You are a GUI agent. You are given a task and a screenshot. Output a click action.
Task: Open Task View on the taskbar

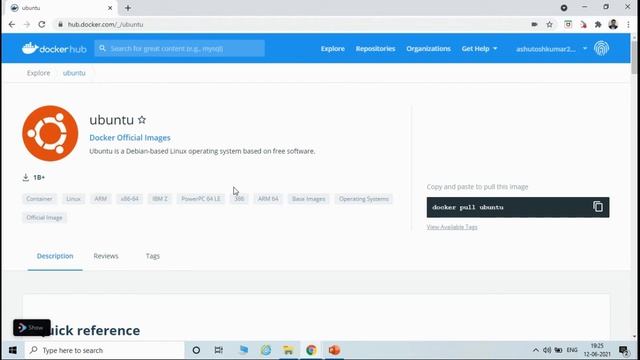[x=219, y=350]
